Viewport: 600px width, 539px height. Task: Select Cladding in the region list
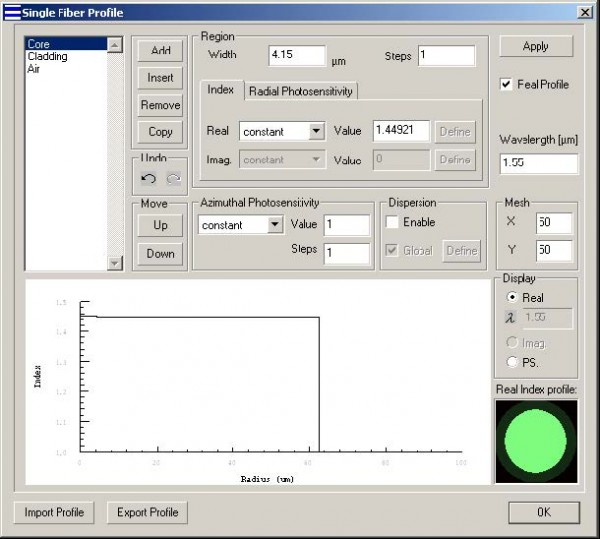(x=65, y=56)
